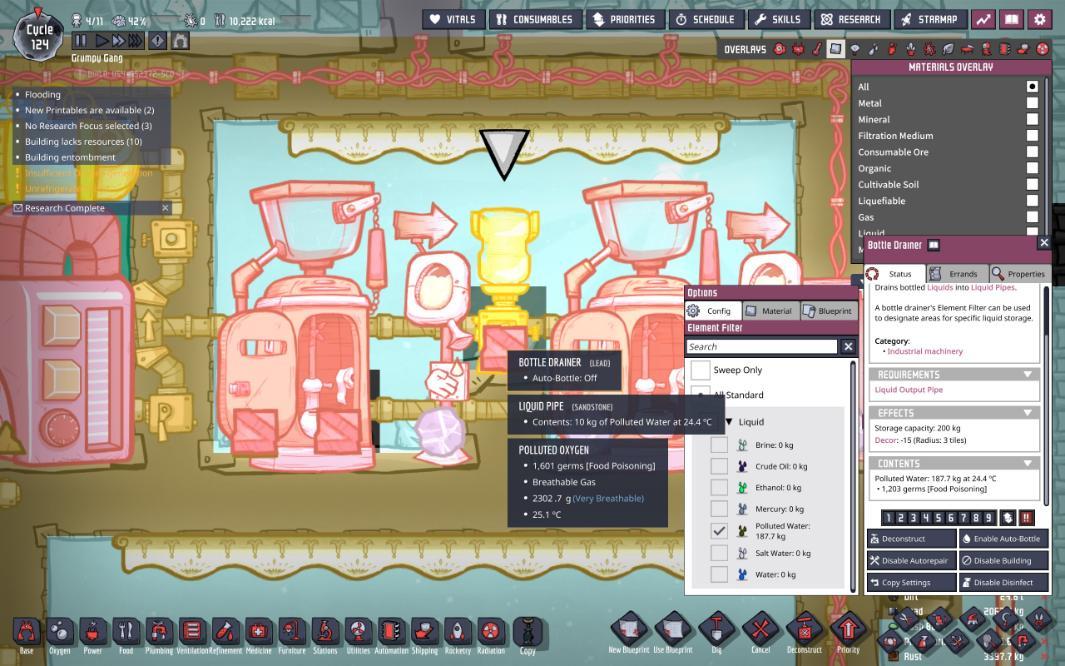Open the Plumbing build category
Screen dimensions: 1065x666
pos(159,631)
